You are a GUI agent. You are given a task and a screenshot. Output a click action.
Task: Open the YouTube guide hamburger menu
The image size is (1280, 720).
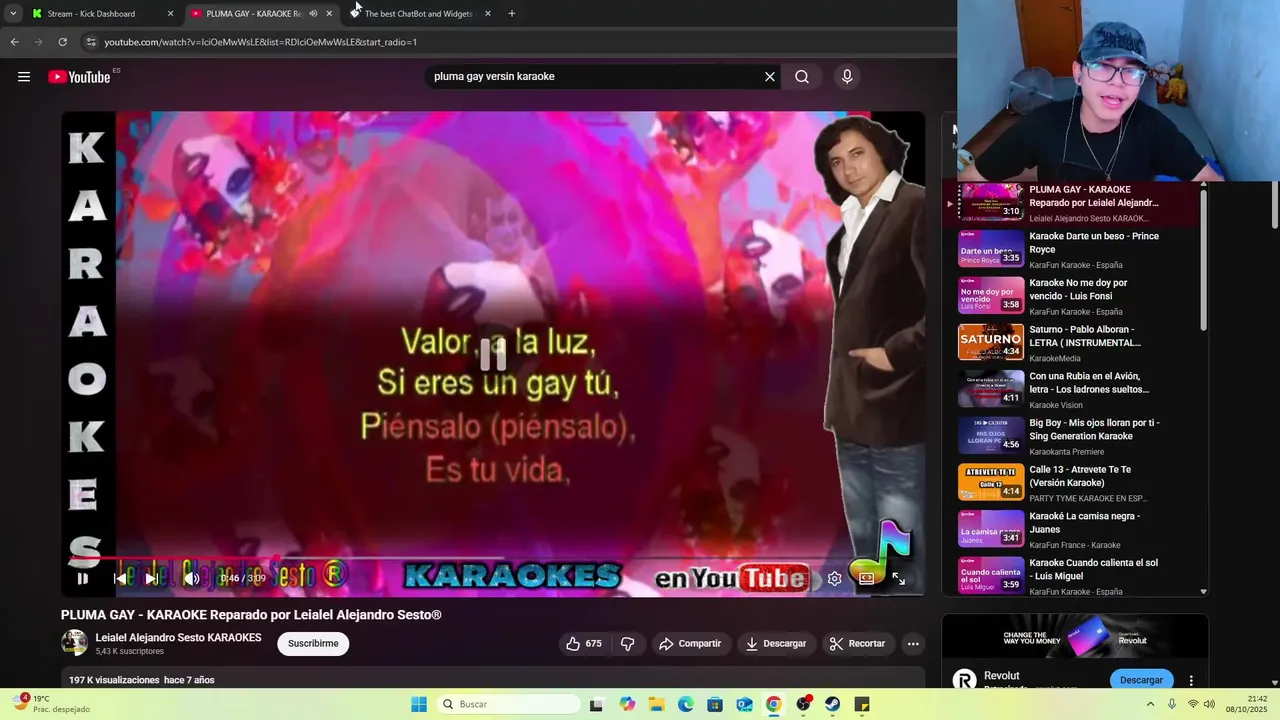coord(24,77)
